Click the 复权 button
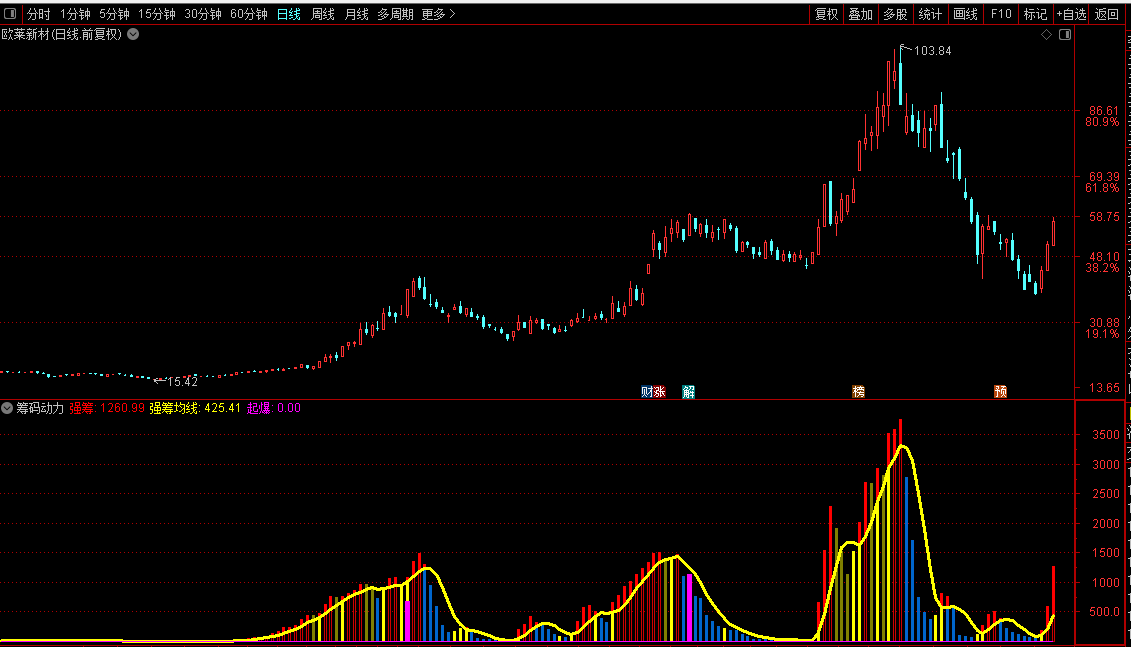The height and width of the screenshot is (647, 1131). [x=826, y=14]
